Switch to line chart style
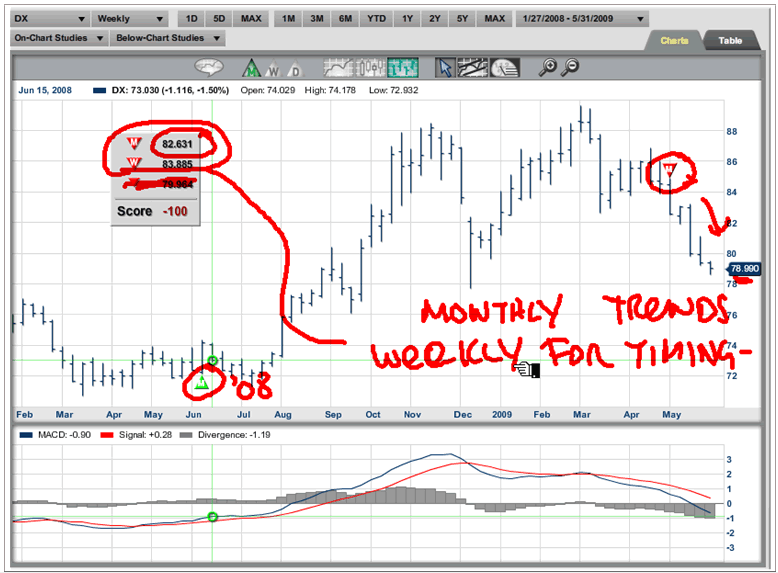Viewport: 778px width, 573px height. coord(338,68)
